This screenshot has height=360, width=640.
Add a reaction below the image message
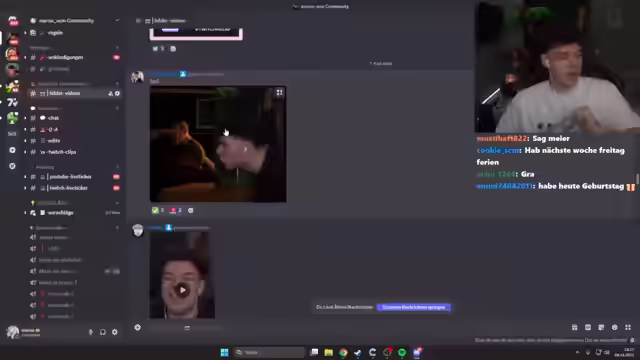tap(191, 211)
